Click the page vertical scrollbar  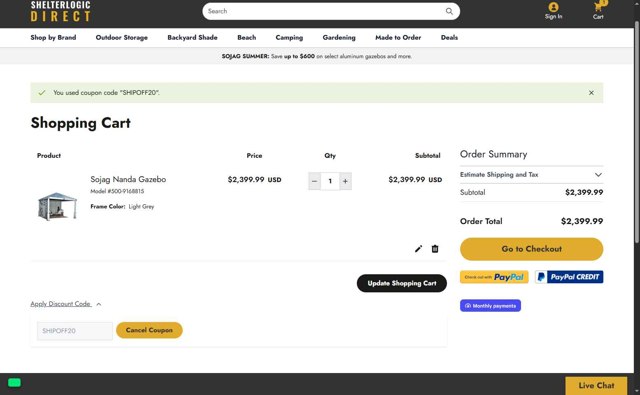tap(637, 133)
